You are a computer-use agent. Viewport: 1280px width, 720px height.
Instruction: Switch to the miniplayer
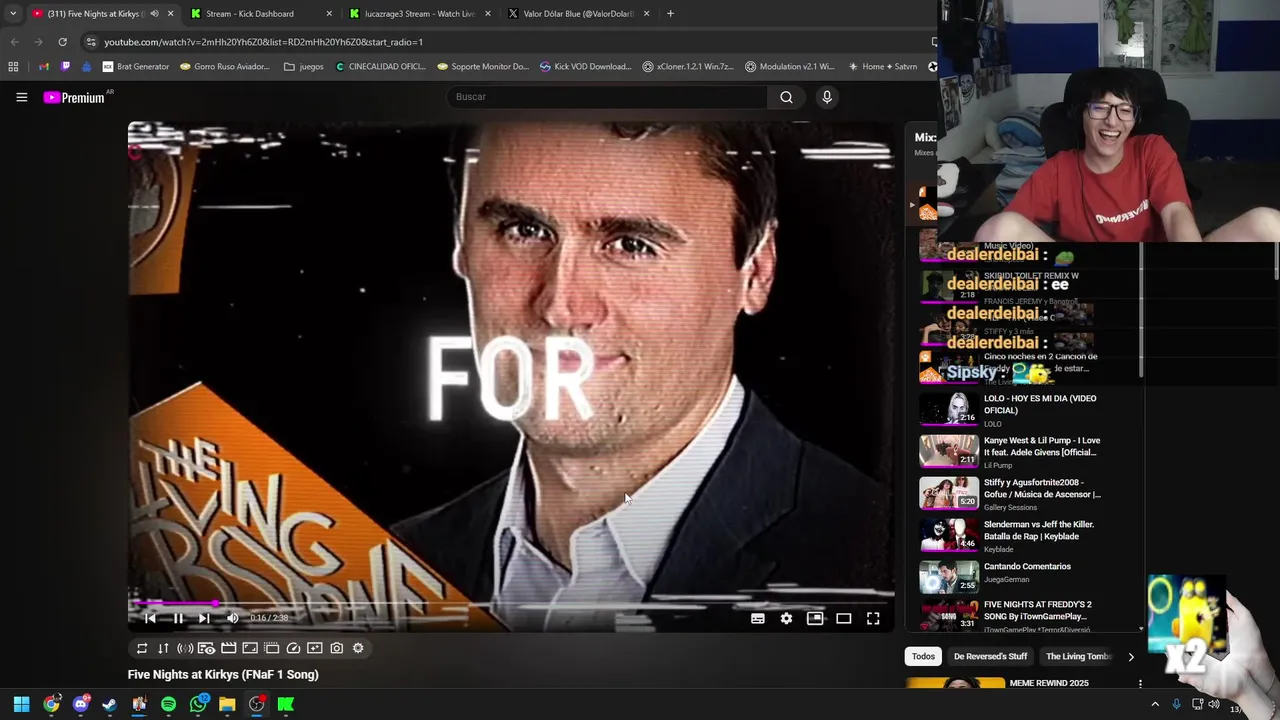(815, 618)
